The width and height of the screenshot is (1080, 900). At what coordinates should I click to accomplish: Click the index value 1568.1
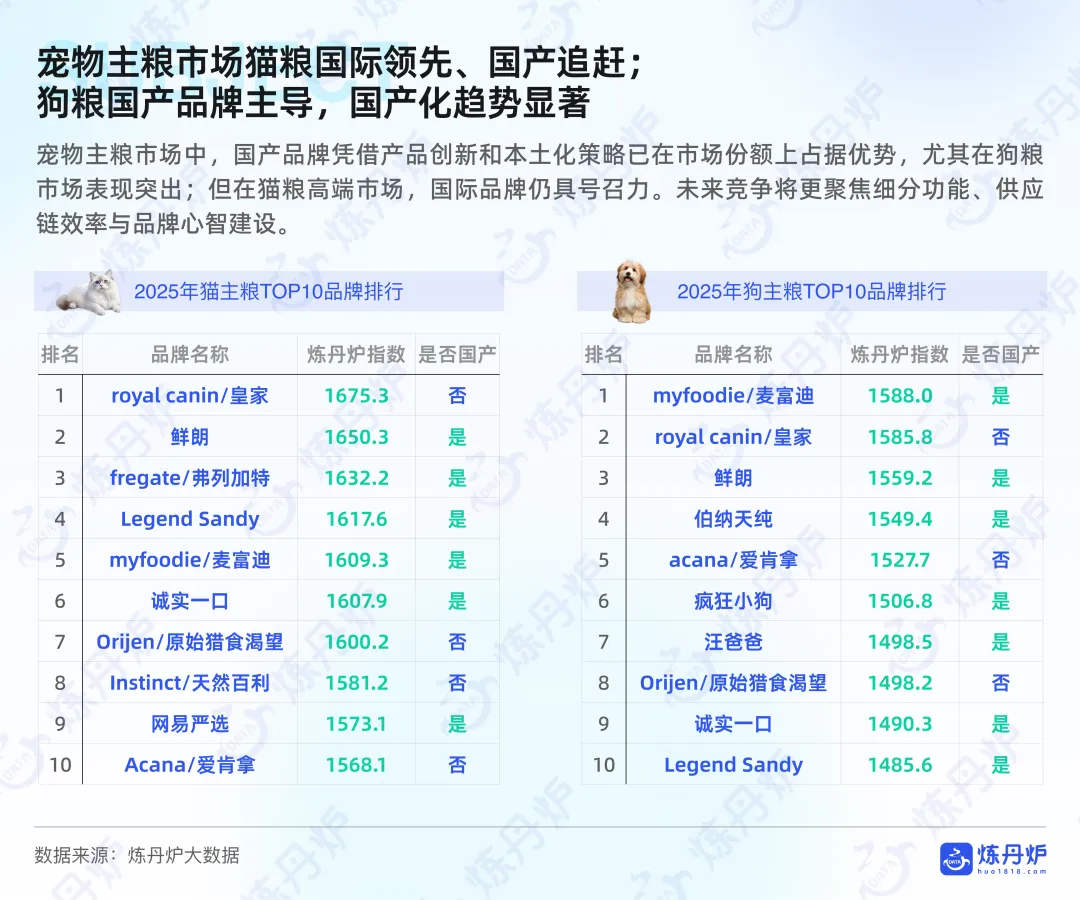click(x=356, y=765)
